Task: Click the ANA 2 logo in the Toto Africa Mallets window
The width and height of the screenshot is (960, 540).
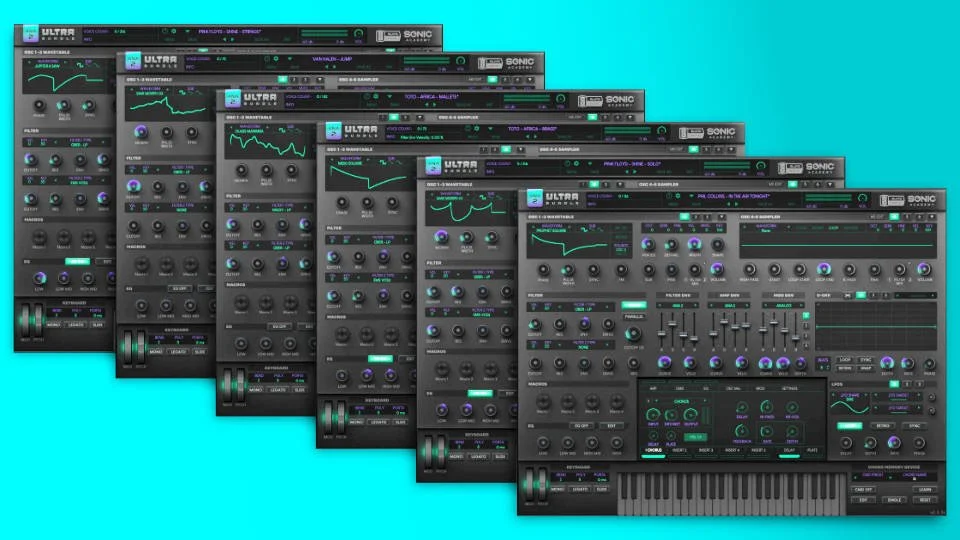Action: [233, 98]
